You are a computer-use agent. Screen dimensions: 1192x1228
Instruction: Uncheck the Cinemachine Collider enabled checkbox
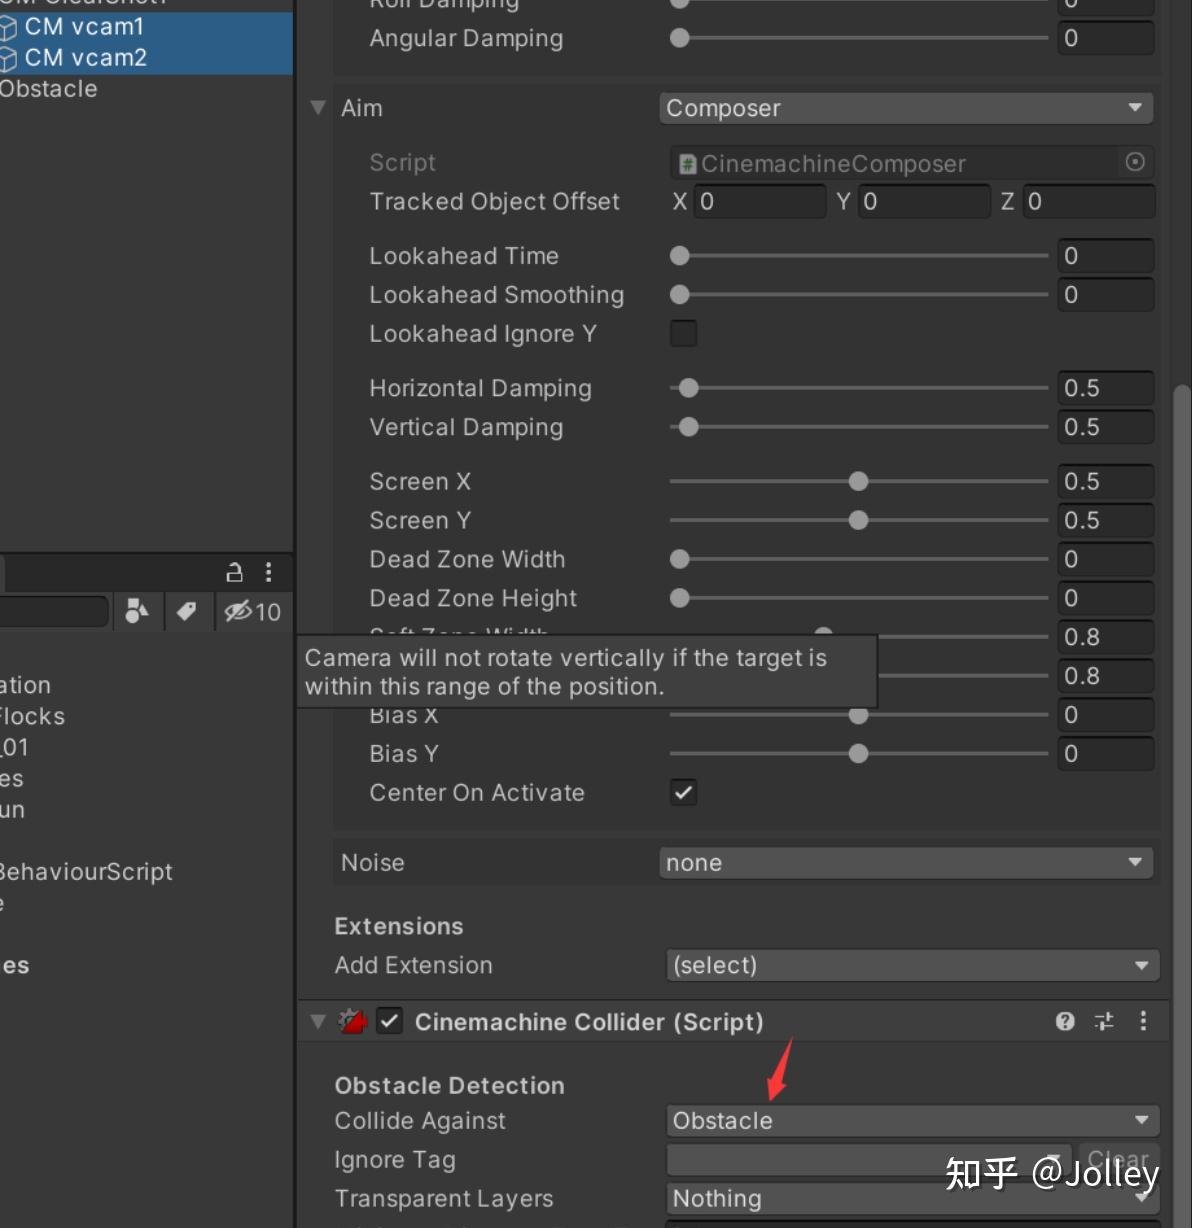(389, 1021)
